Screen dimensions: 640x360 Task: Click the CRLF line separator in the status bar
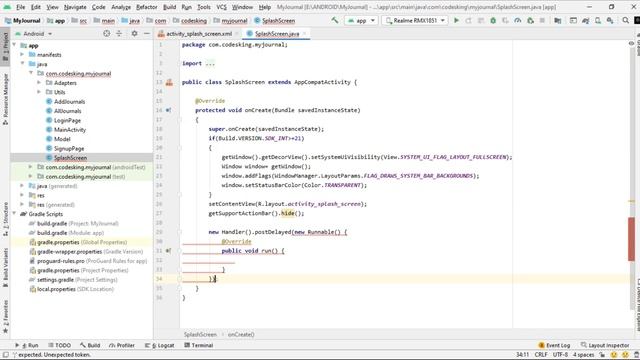click(x=541, y=355)
